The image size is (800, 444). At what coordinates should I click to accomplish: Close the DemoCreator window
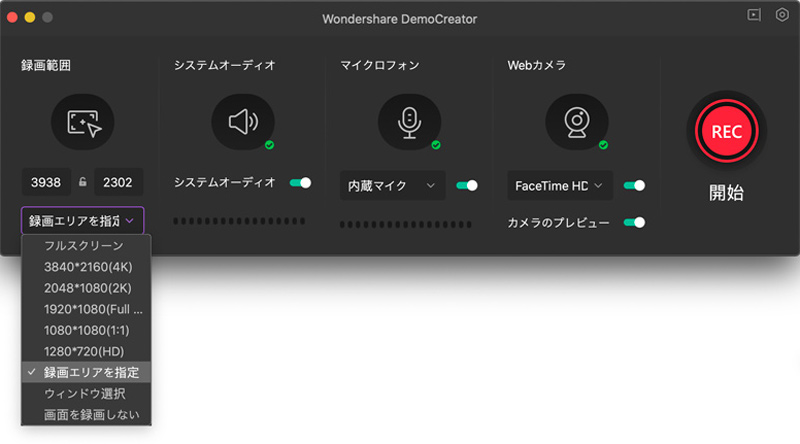(x=12, y=17)
